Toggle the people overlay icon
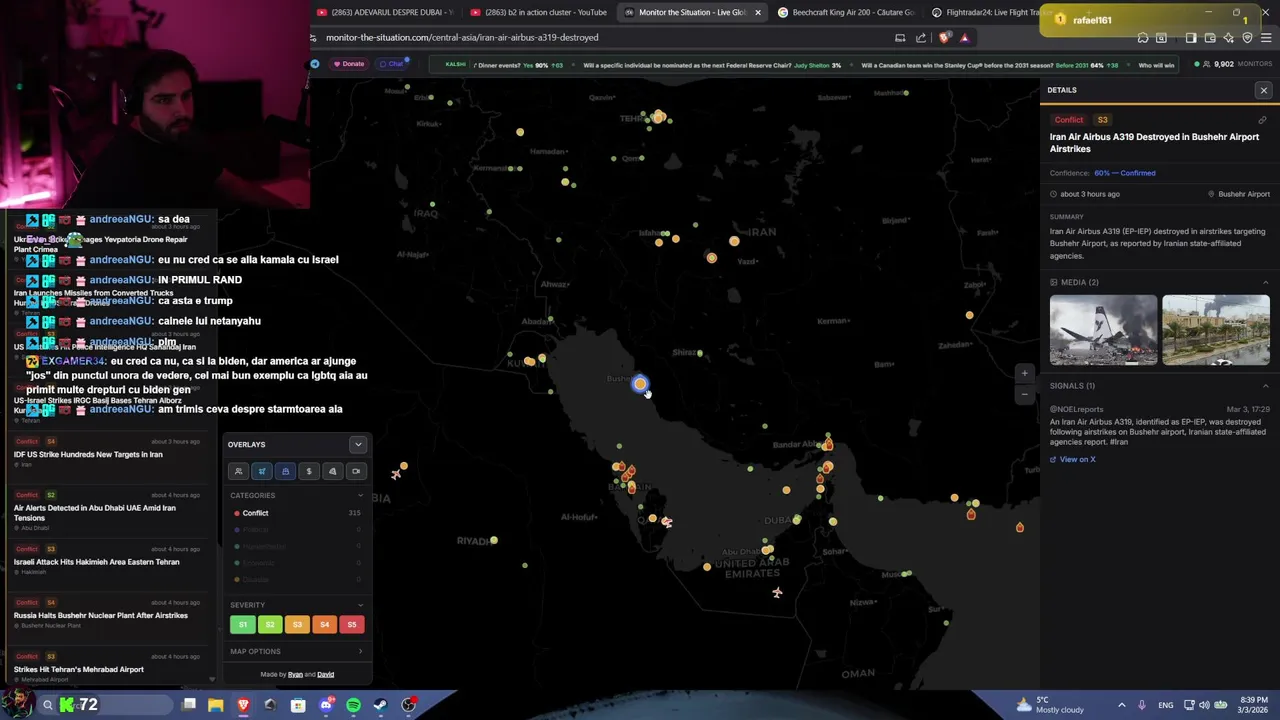Viewport: 1280px width, 720px height. point(238,471)
